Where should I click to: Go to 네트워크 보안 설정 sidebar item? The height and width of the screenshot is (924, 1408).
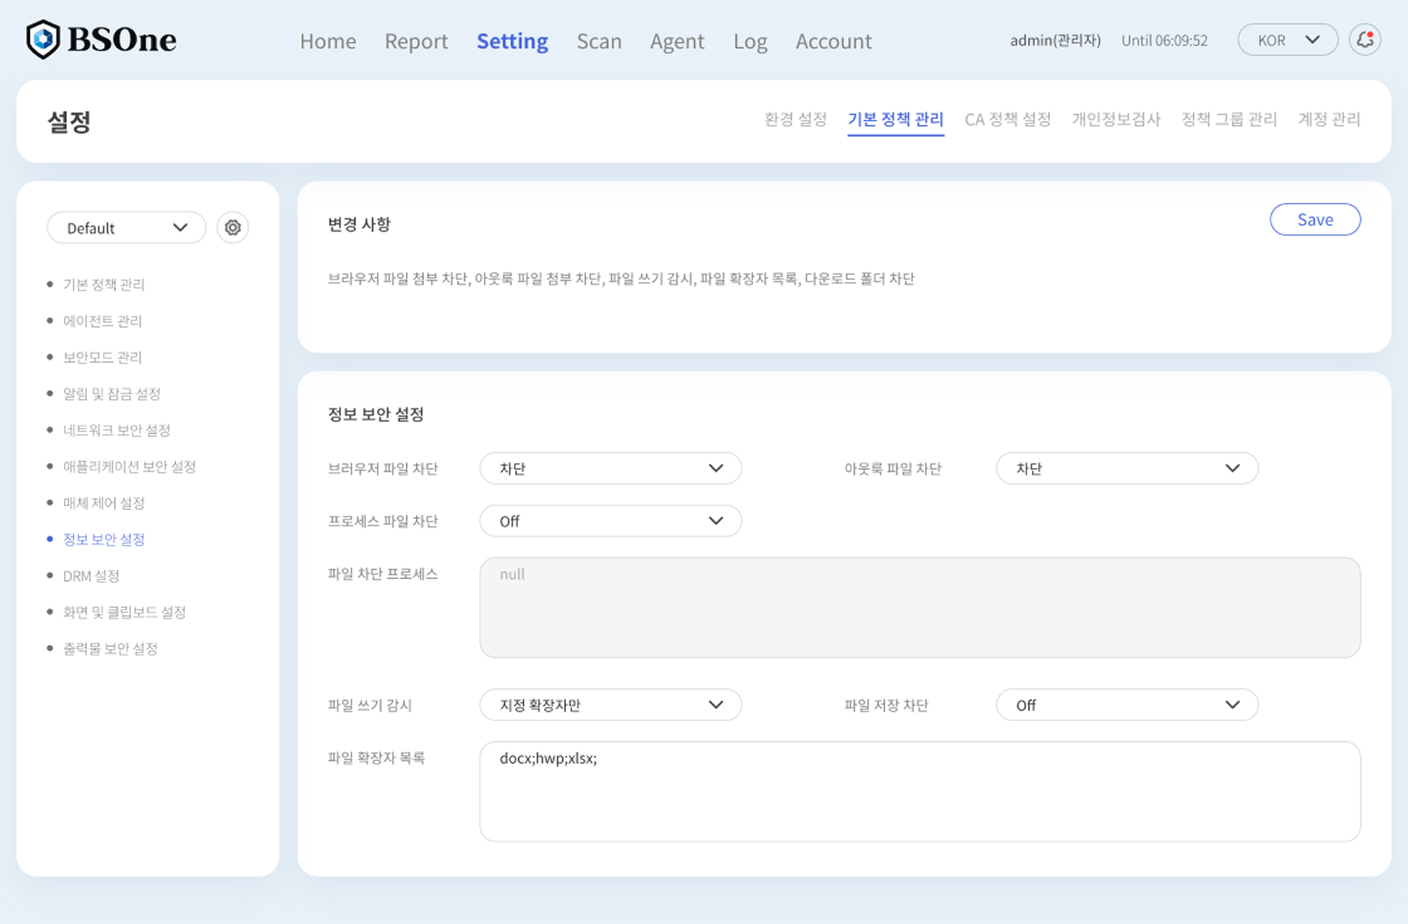click(x=117, y=430)
